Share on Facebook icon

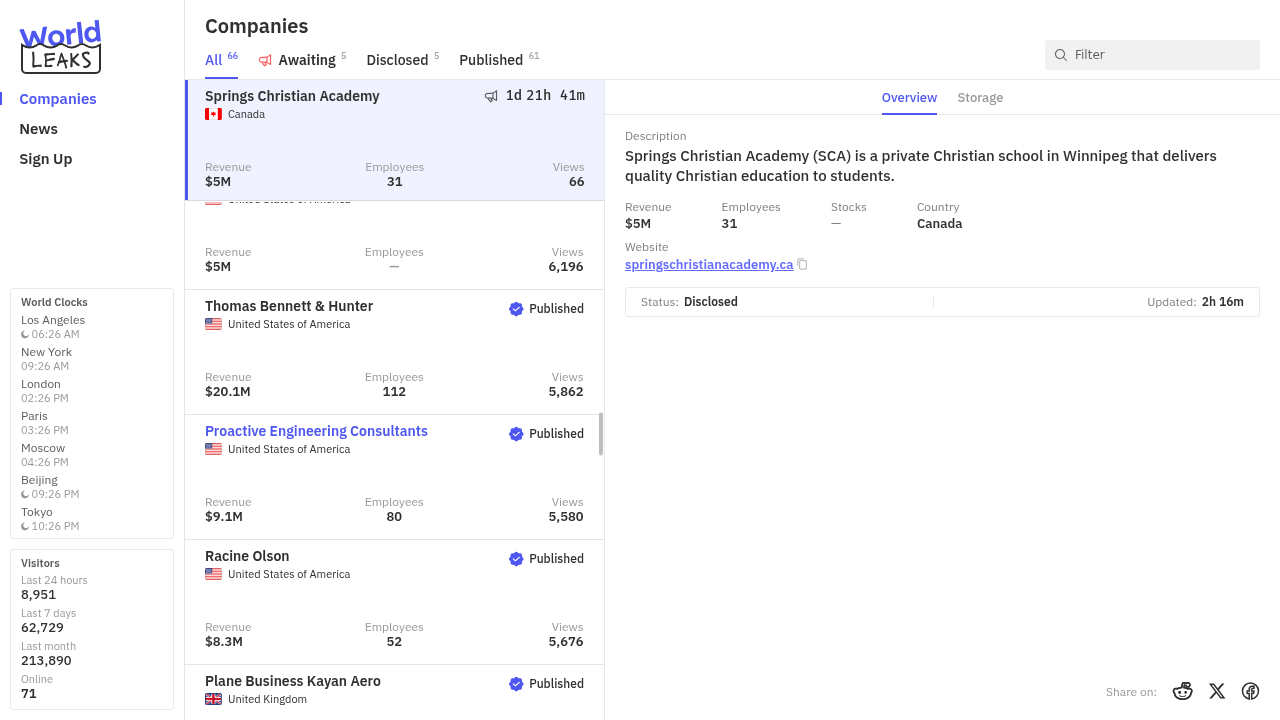pos(1250,691)
